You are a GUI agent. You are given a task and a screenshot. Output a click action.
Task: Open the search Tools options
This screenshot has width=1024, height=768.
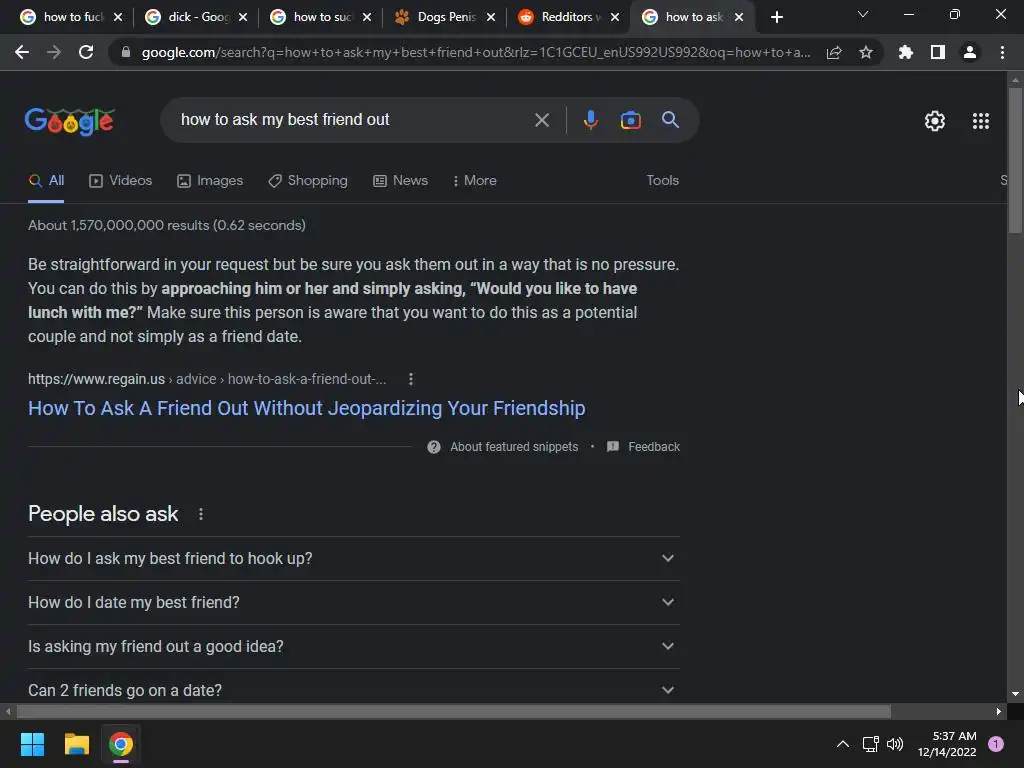pos(662,180)
